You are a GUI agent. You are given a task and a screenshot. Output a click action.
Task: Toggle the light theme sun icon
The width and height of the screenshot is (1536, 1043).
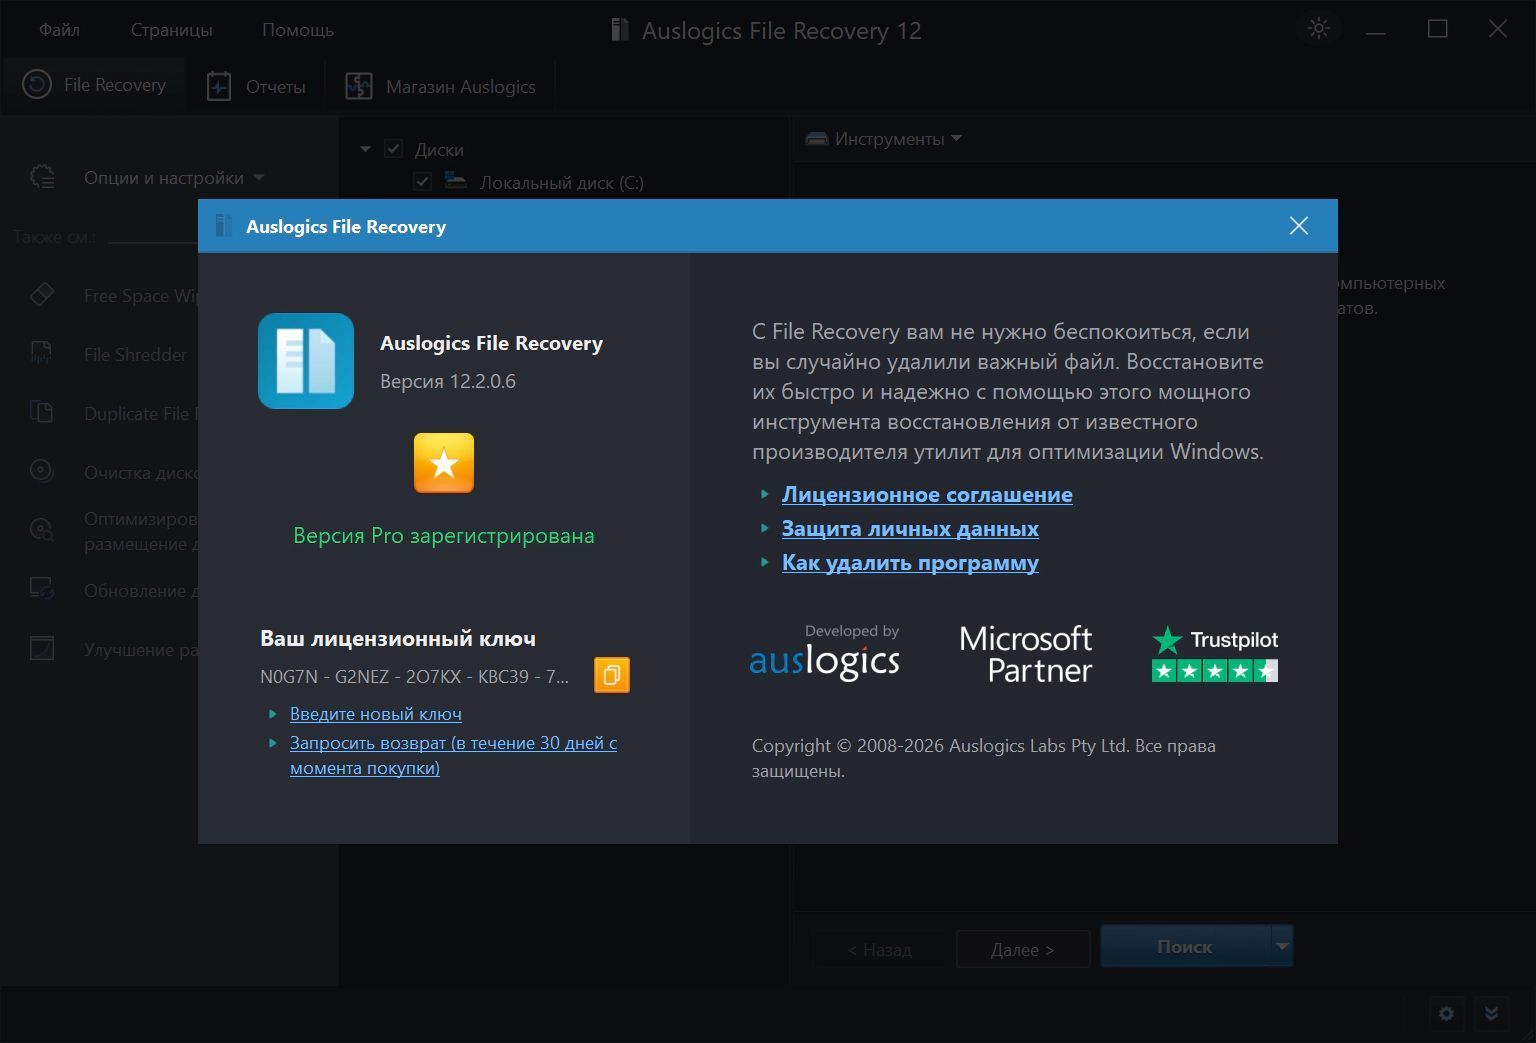point(1319,29)
